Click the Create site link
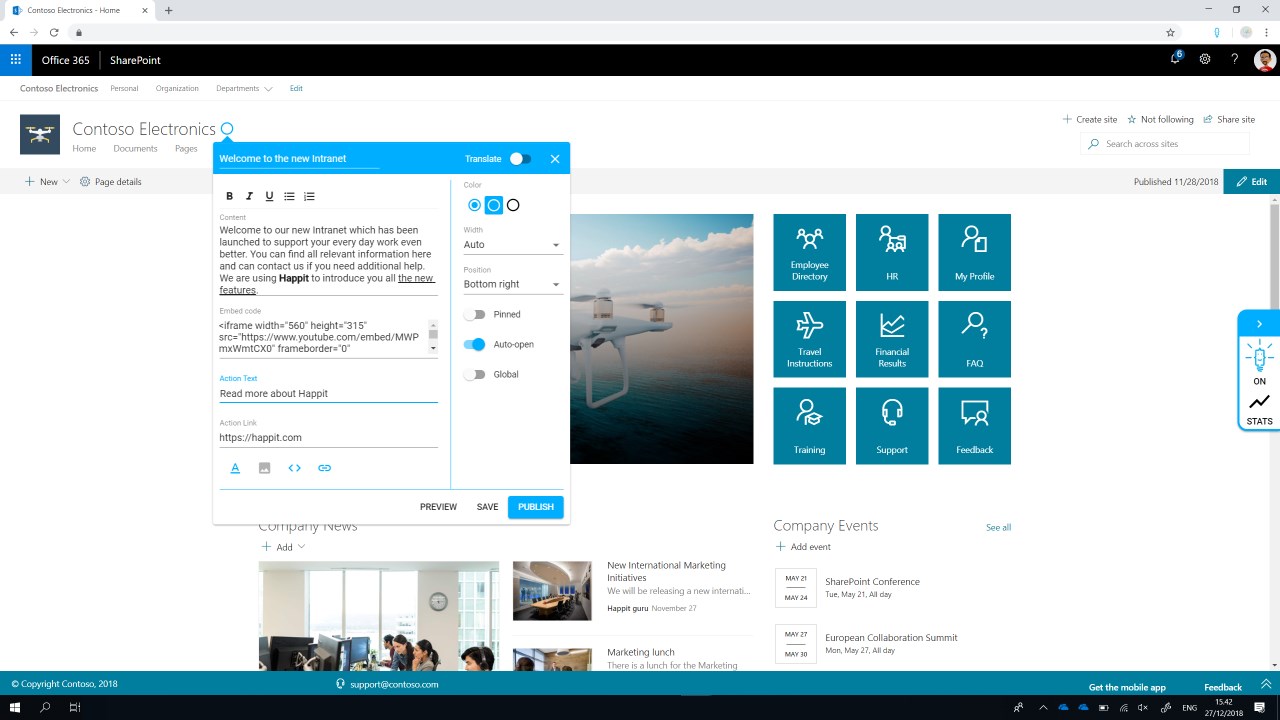This screenshot has height=720, width=1280. (x=1090, y=119)
